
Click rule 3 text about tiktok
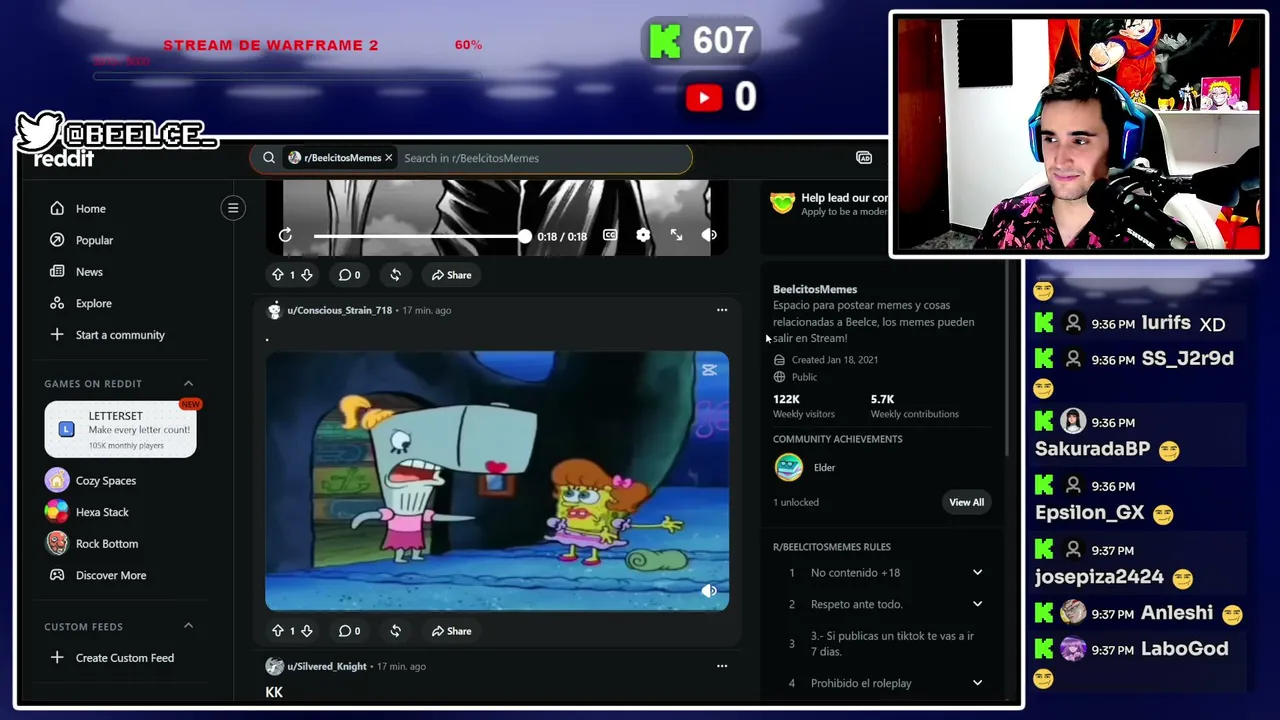[x=892, y=644]
